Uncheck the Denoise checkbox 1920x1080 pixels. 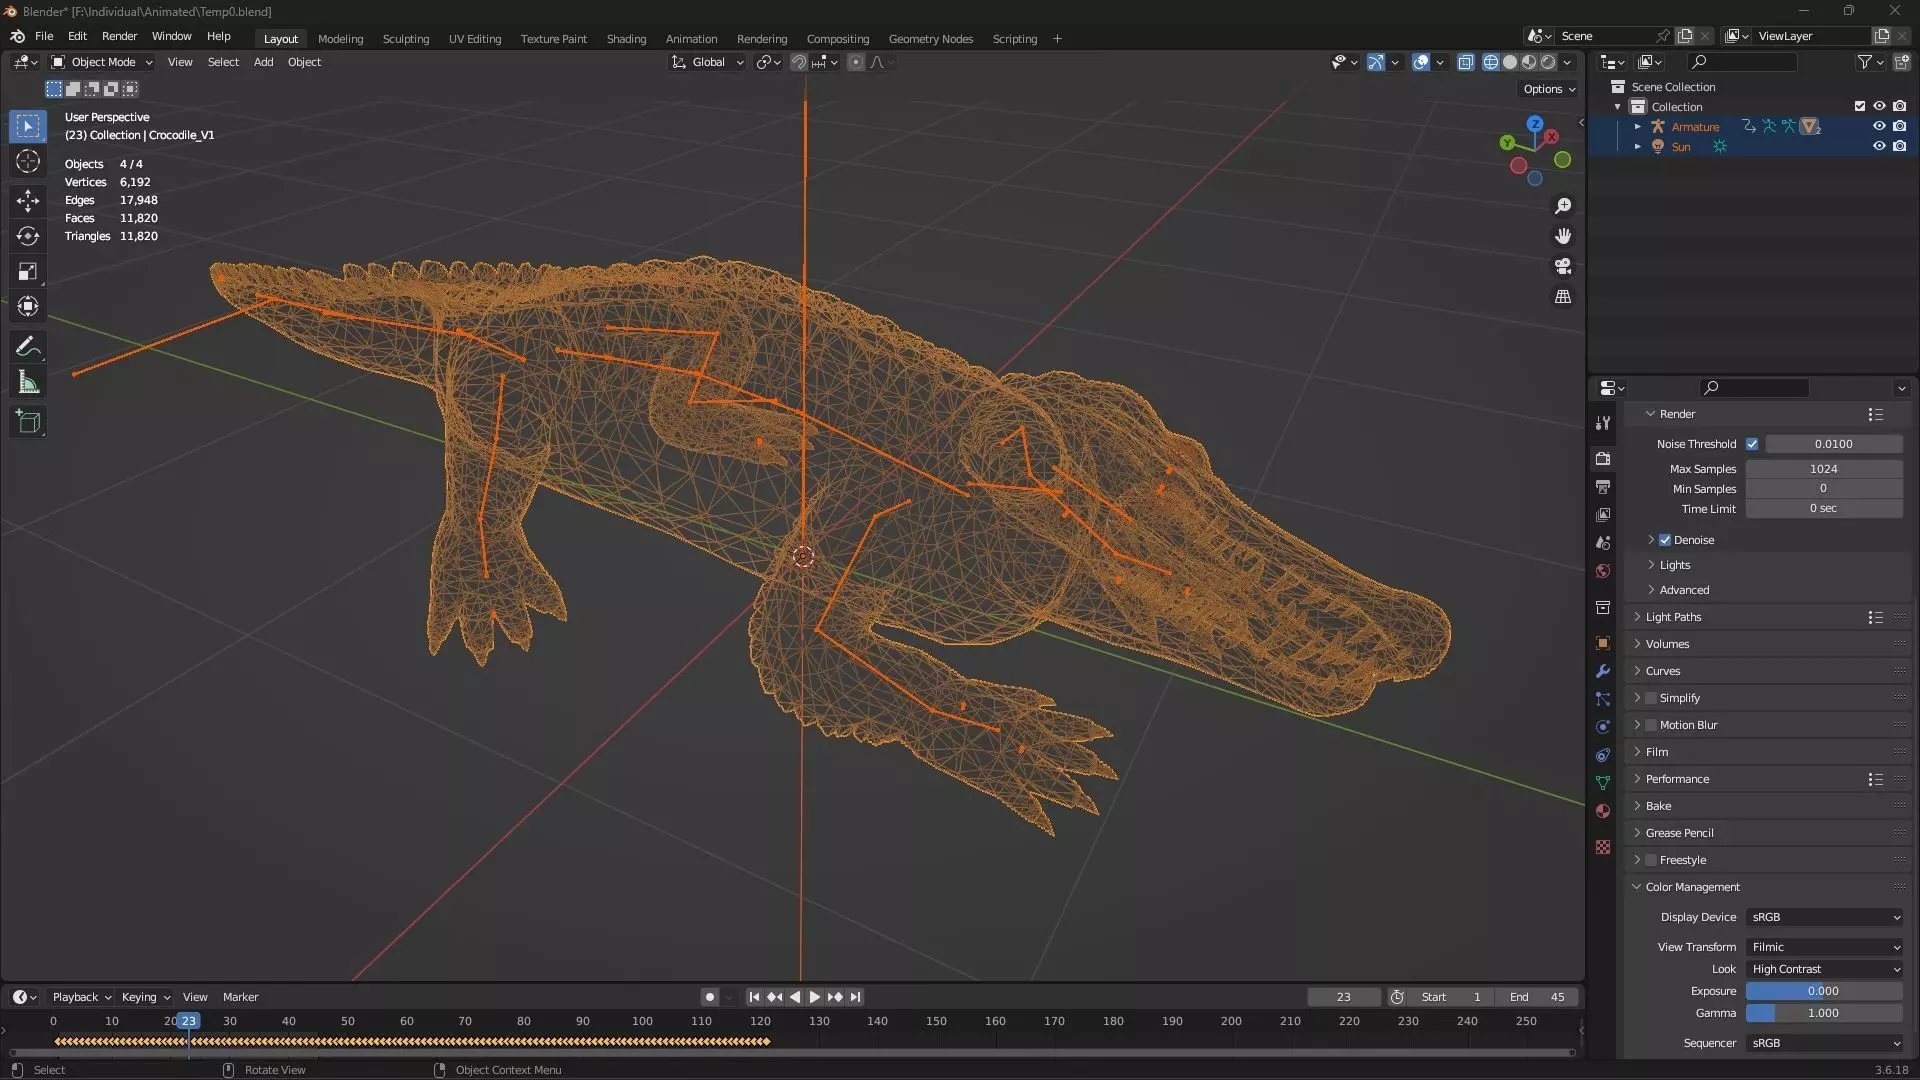pyautogui.click(x=1665, y=540)
